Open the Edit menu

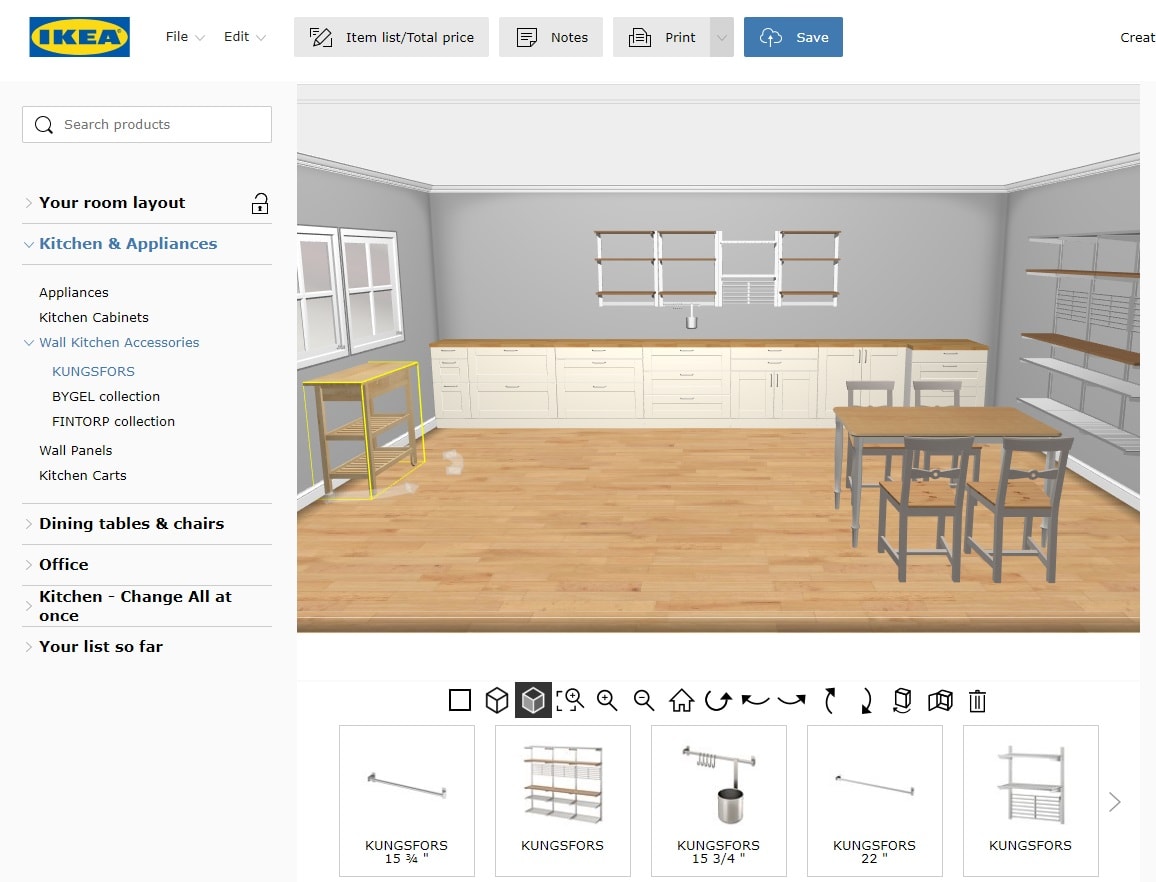pos(245,37)
